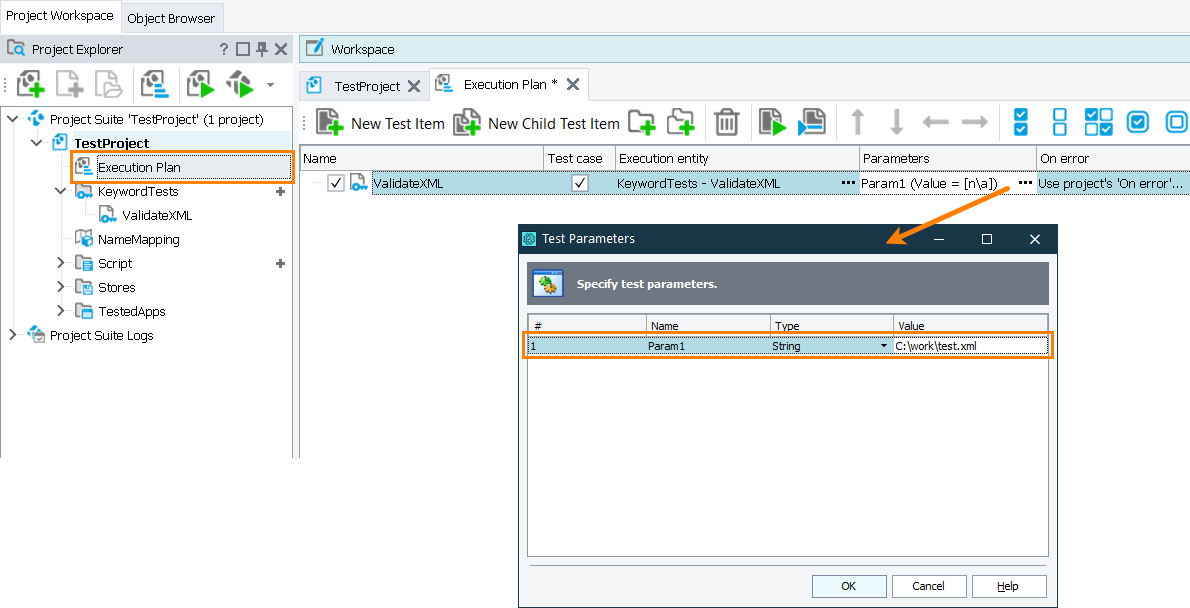This screenshot has height=608, width=1190.
Task: Click OK in Test Parameters dialog
Action: pyautogui.click(x=848, y=586)
